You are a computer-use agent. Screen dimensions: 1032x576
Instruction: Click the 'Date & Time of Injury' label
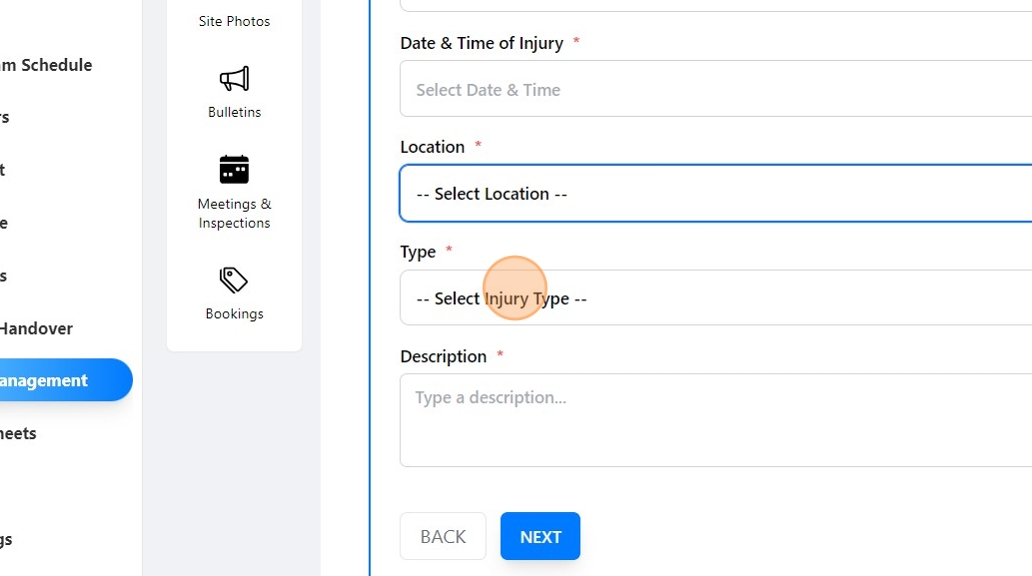(x=481, y=43)
